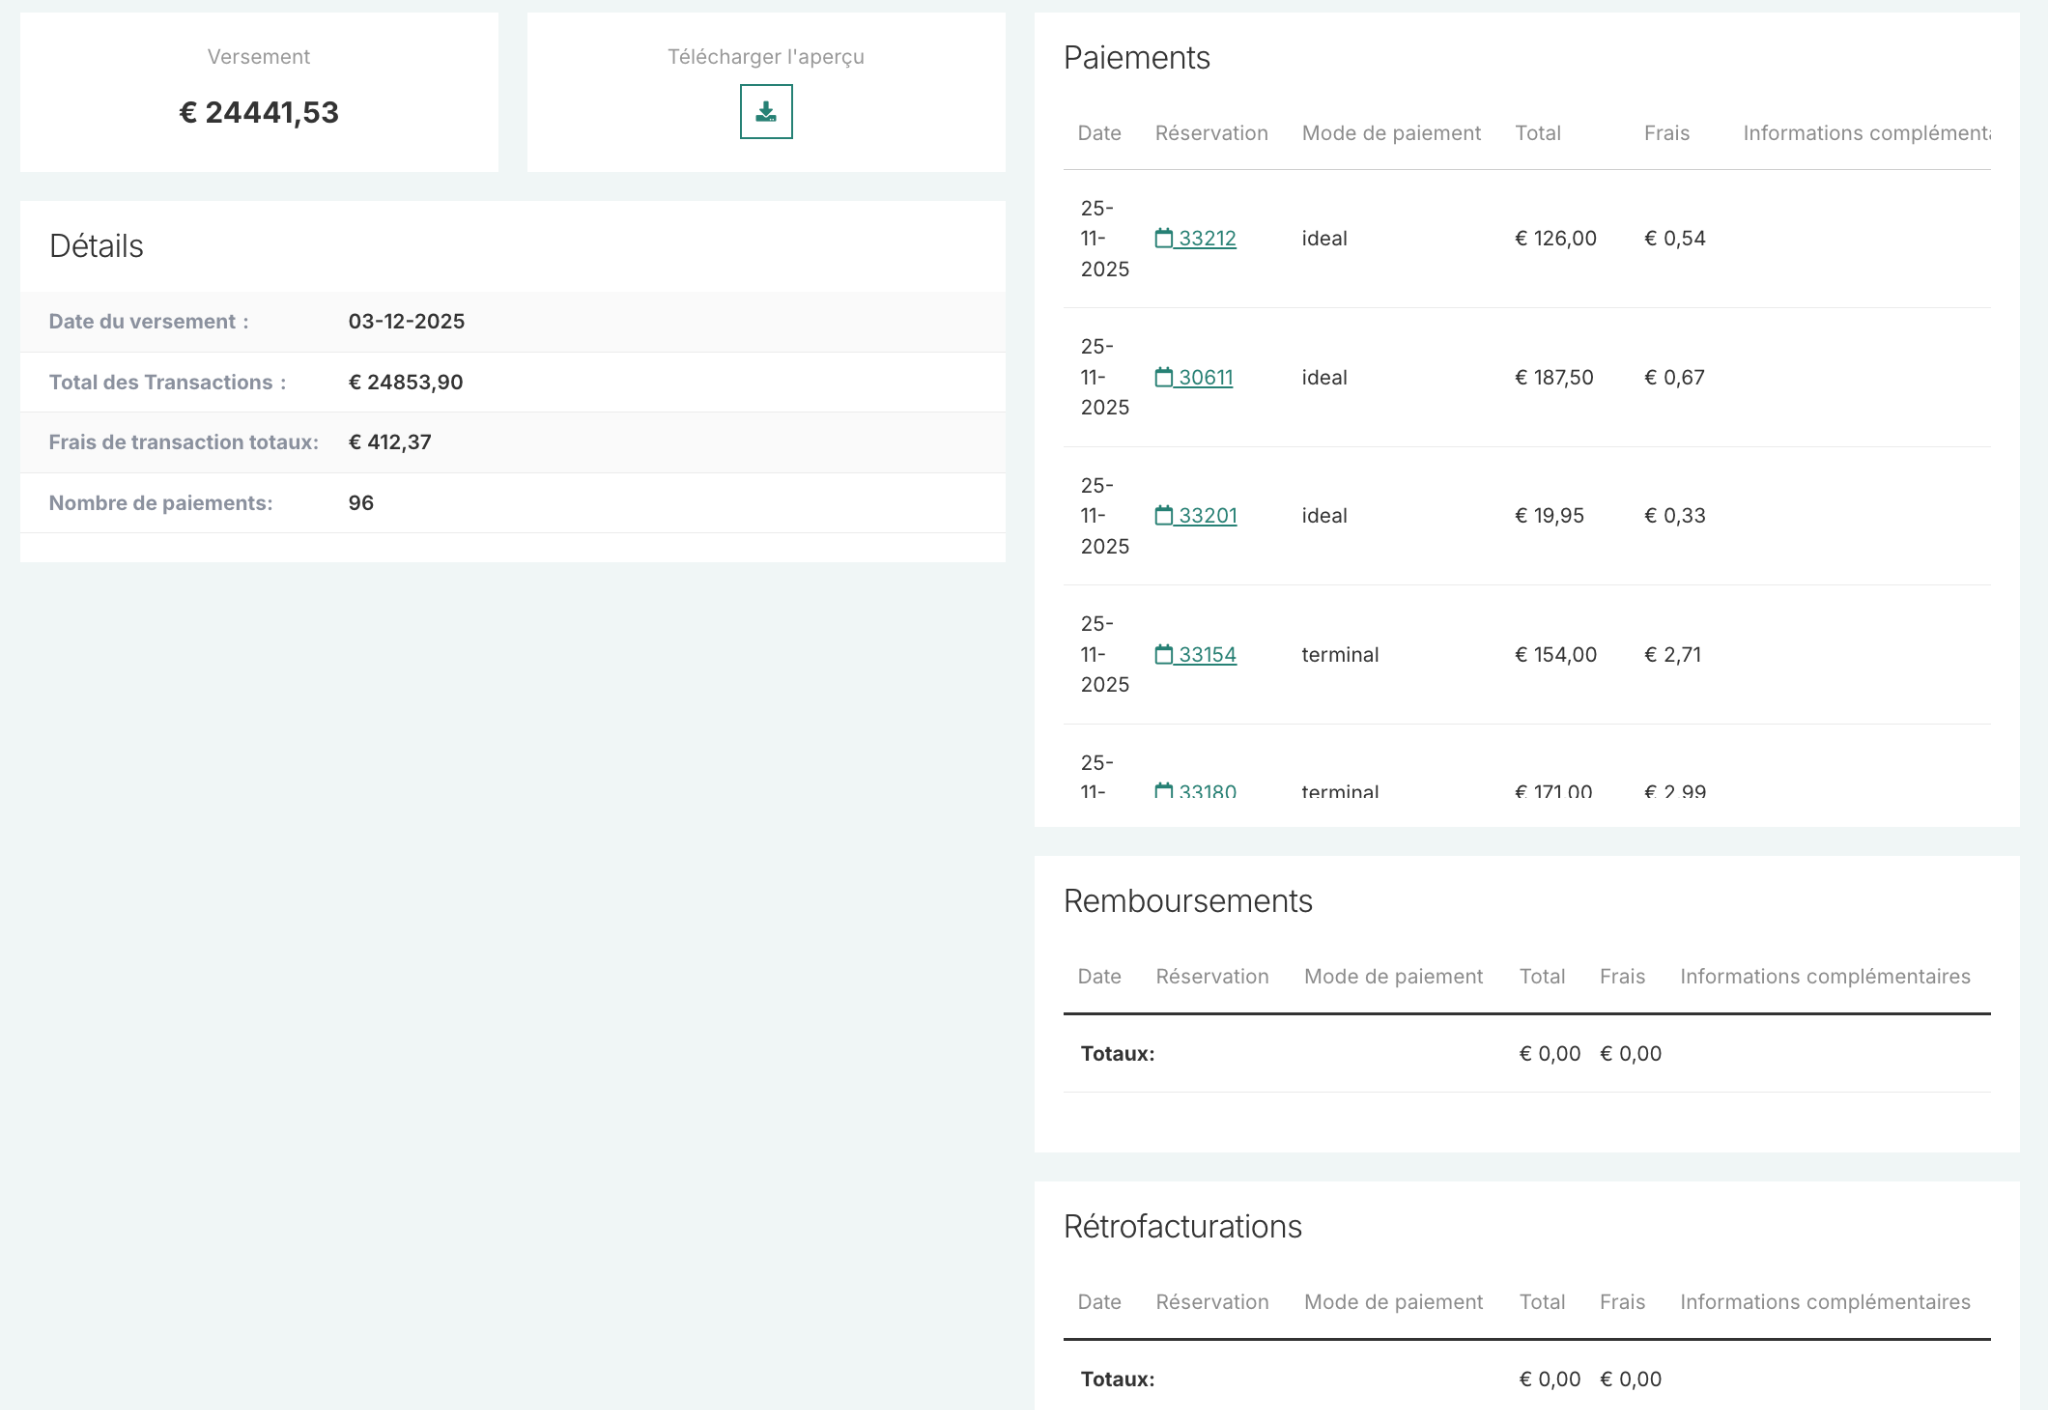Click calendar icon beside reservation 33201

[1163, 515]
